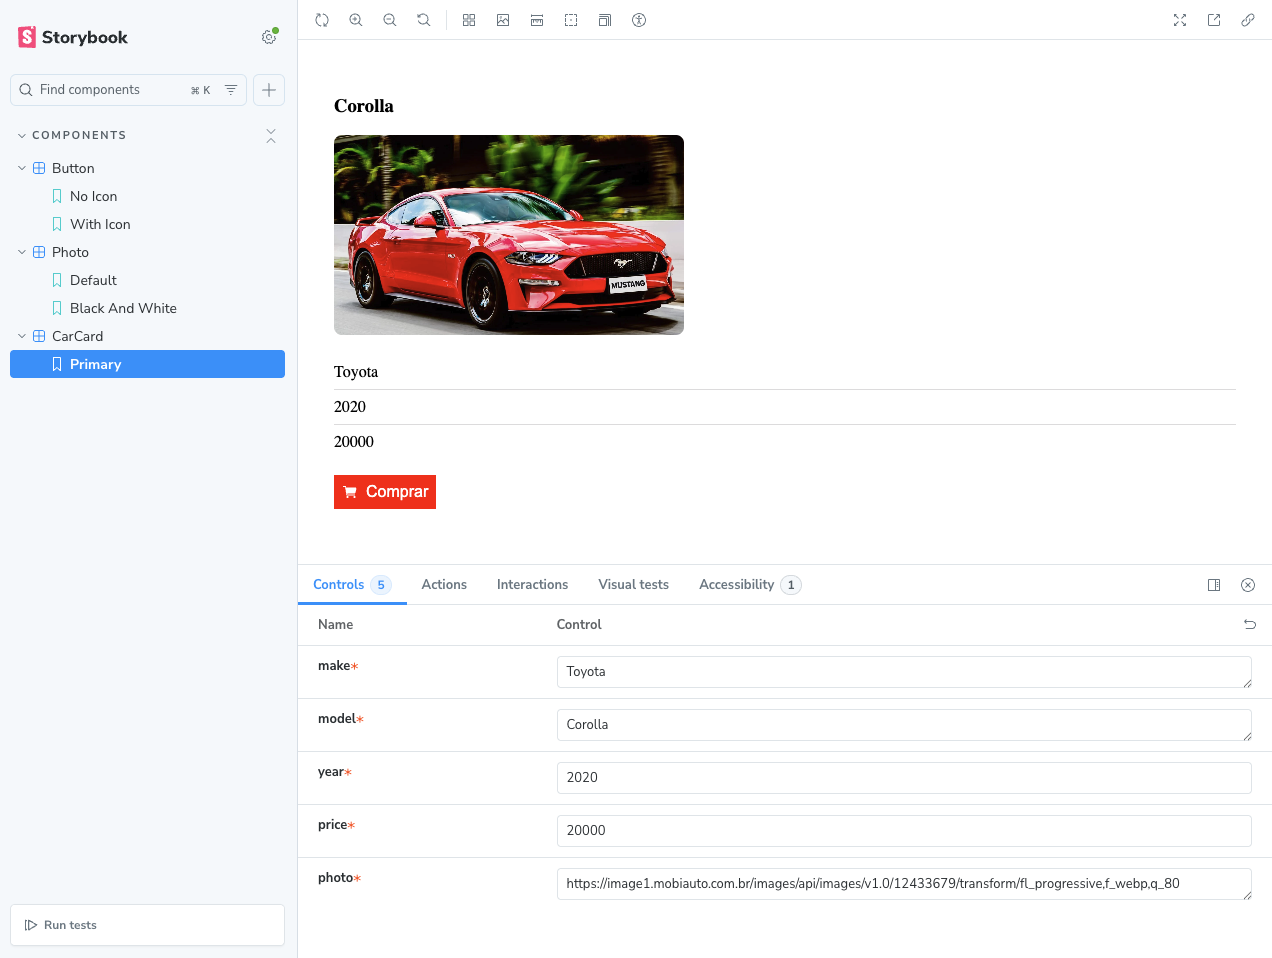The width and height of the screenshot is (1272, 958).
Task: Click the year control field showing 2020
Action: tap(904, 778)
